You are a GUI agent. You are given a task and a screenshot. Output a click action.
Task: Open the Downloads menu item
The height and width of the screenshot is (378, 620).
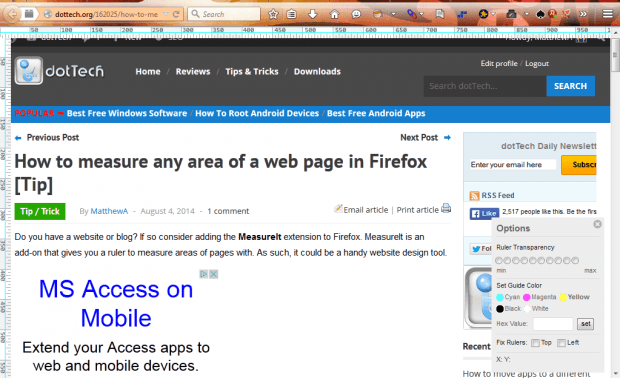317,72
